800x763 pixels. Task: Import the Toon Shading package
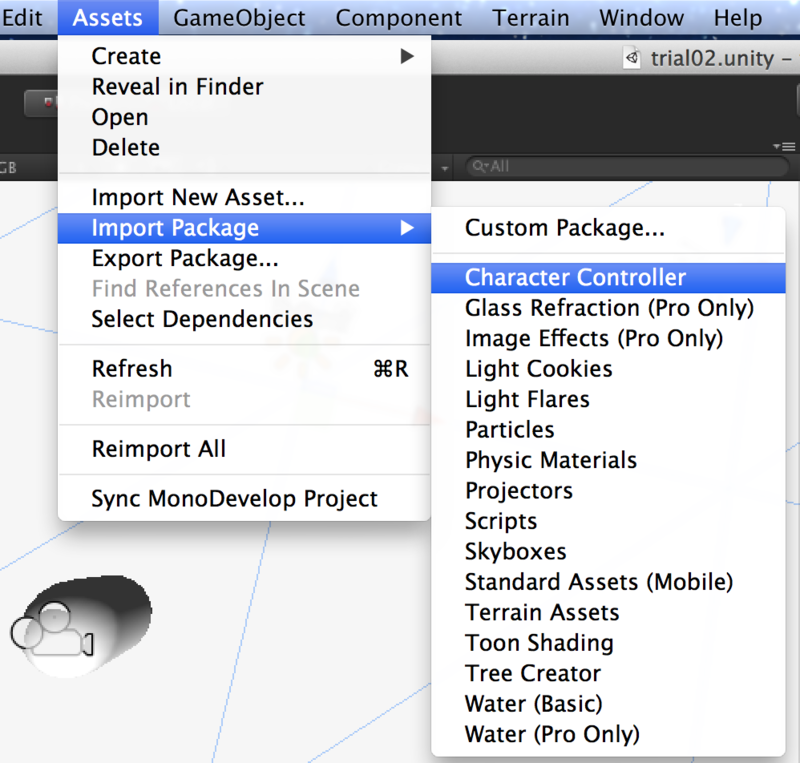click(x=539, y=643)
